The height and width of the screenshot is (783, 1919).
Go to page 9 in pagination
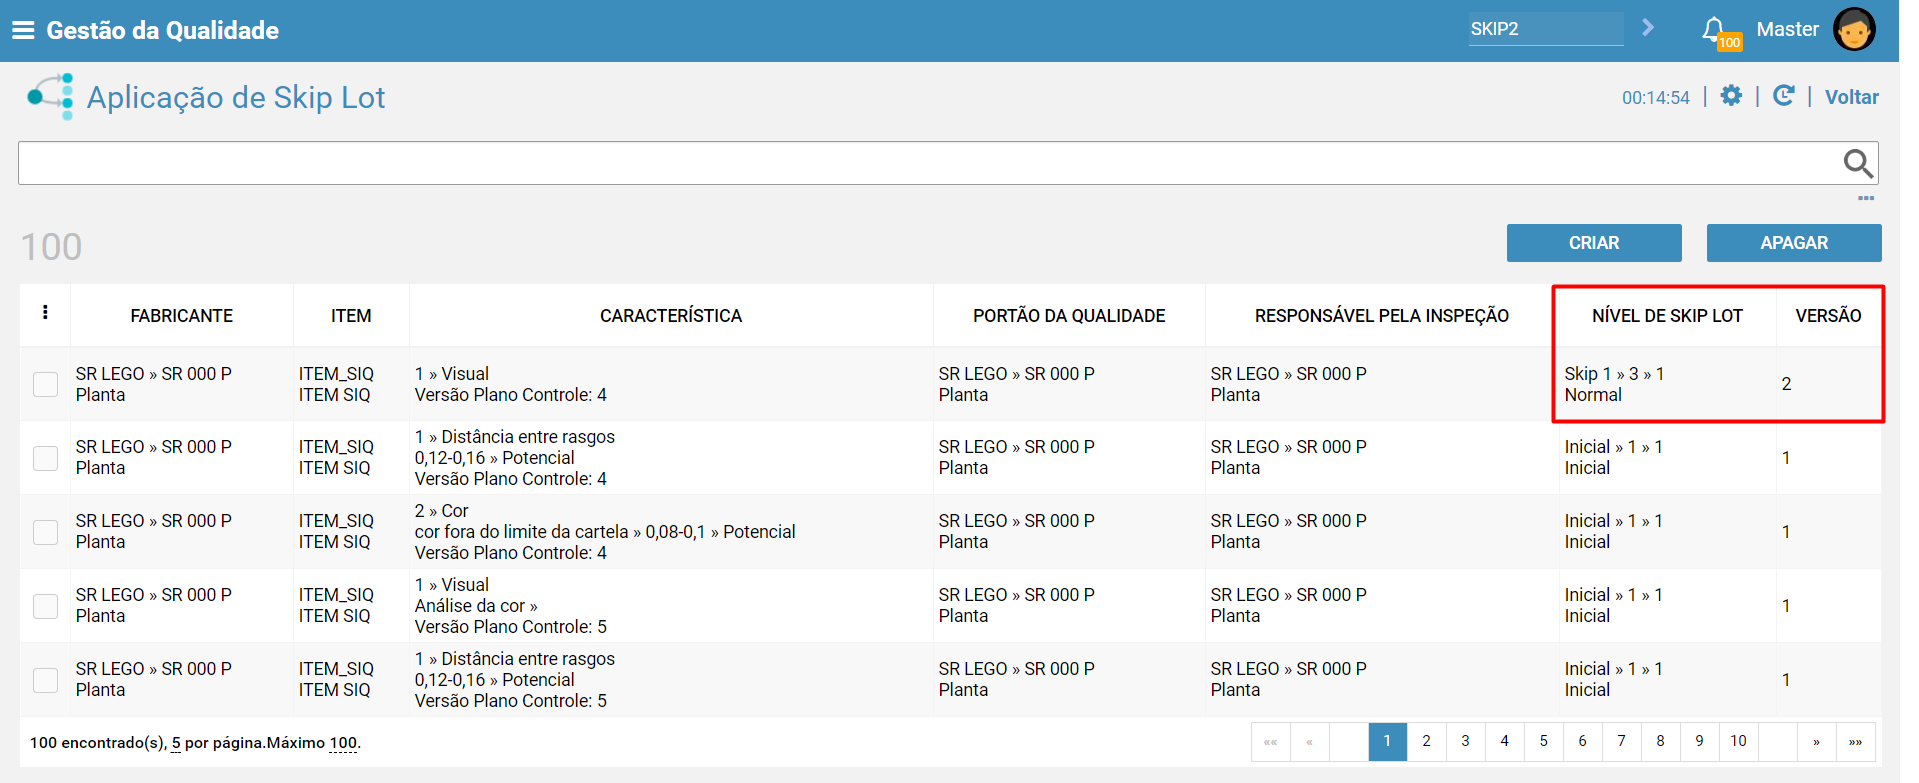pos(1699,741)
